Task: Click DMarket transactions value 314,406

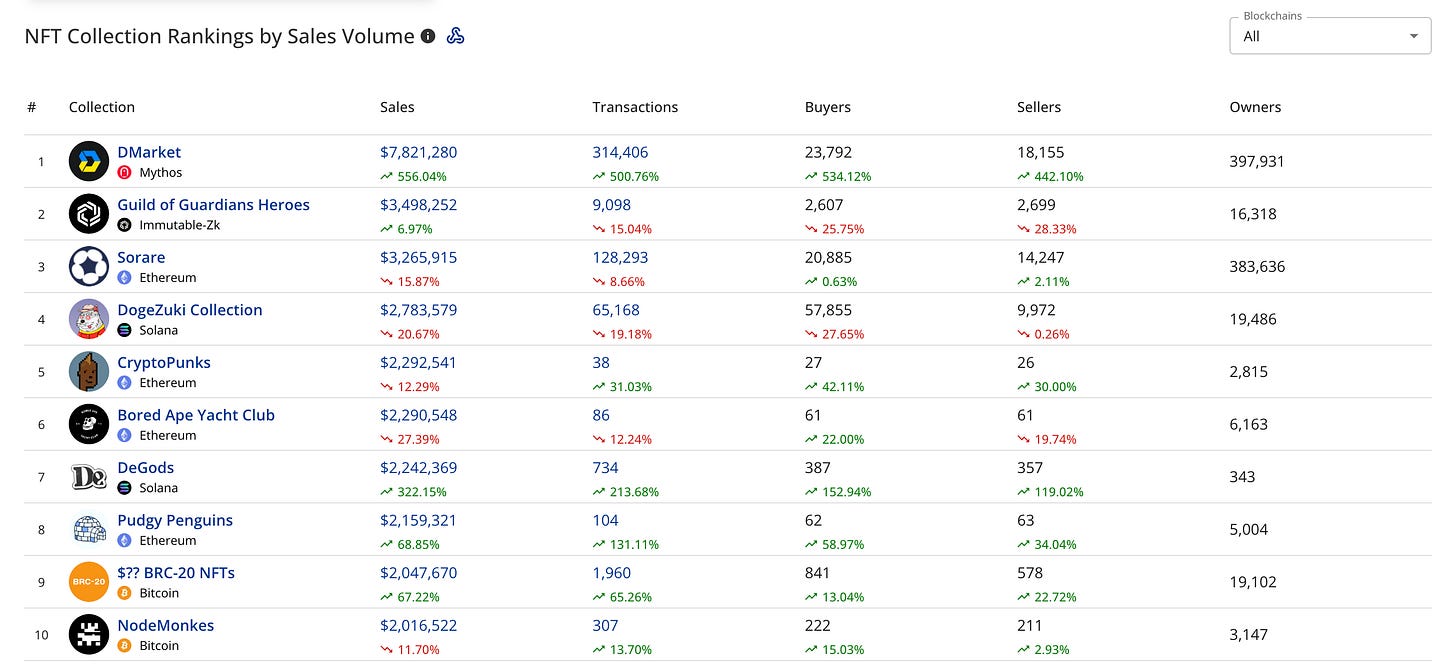Action: (620, 152)
